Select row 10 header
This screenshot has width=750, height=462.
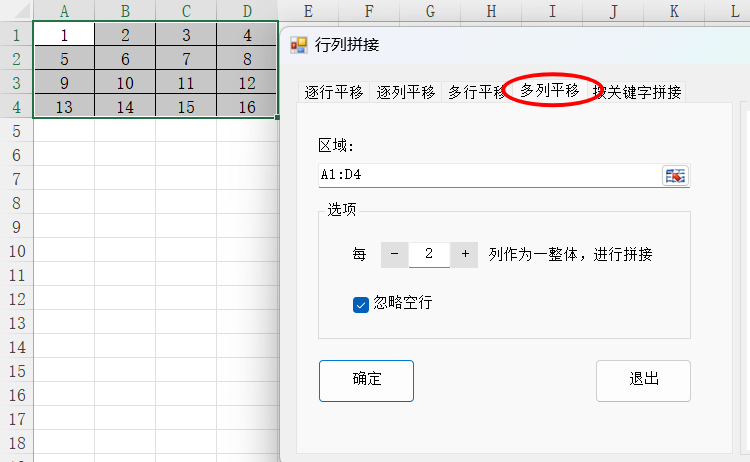click(x=16, y=251)
